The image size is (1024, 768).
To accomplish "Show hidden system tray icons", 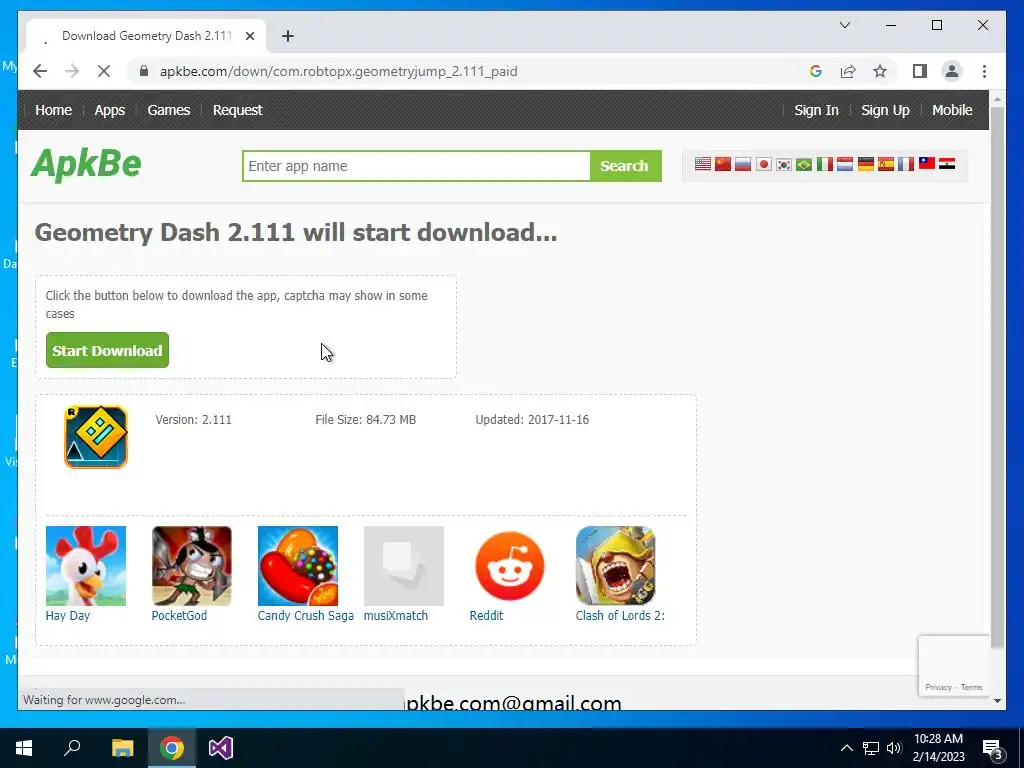I will (x=846, y=748).
